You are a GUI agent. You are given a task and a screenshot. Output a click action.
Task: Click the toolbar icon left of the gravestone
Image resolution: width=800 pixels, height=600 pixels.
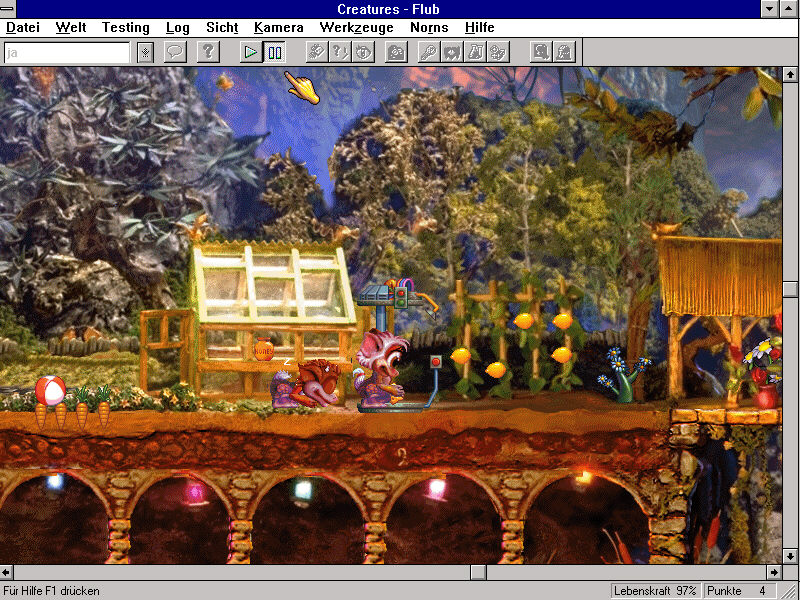point(541,52)
